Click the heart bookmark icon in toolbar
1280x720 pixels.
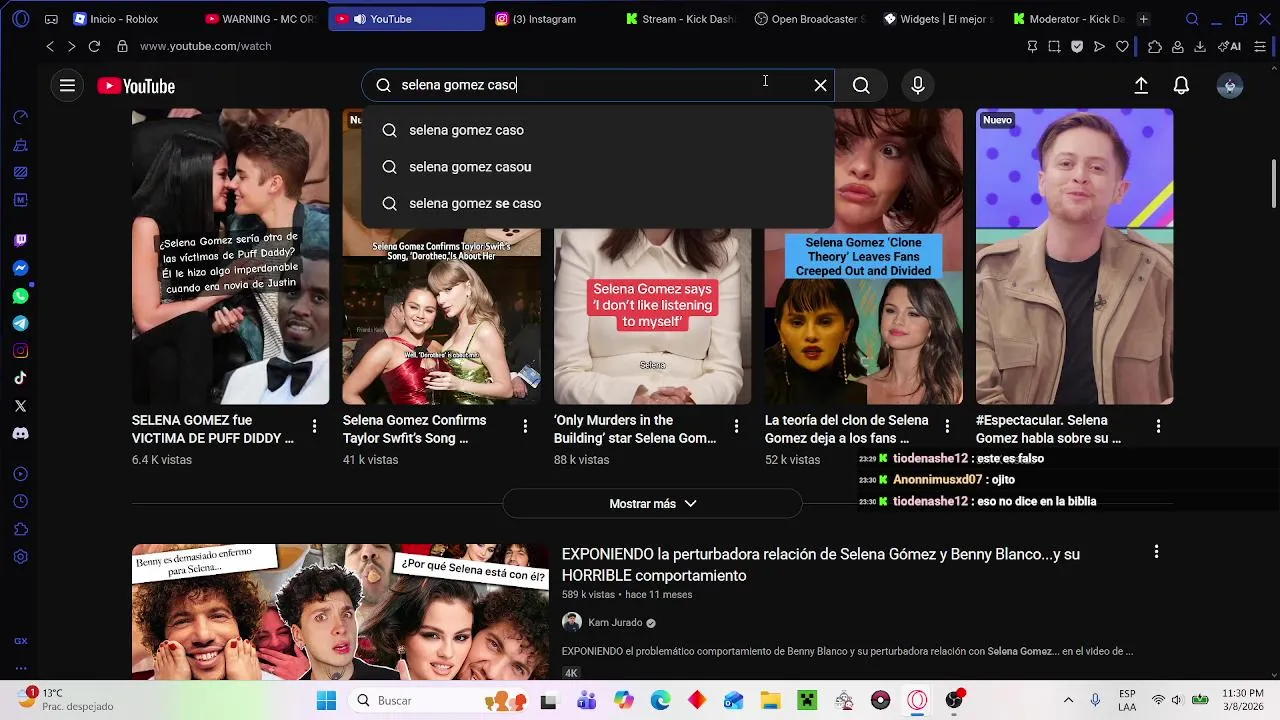click(1122, 46)
